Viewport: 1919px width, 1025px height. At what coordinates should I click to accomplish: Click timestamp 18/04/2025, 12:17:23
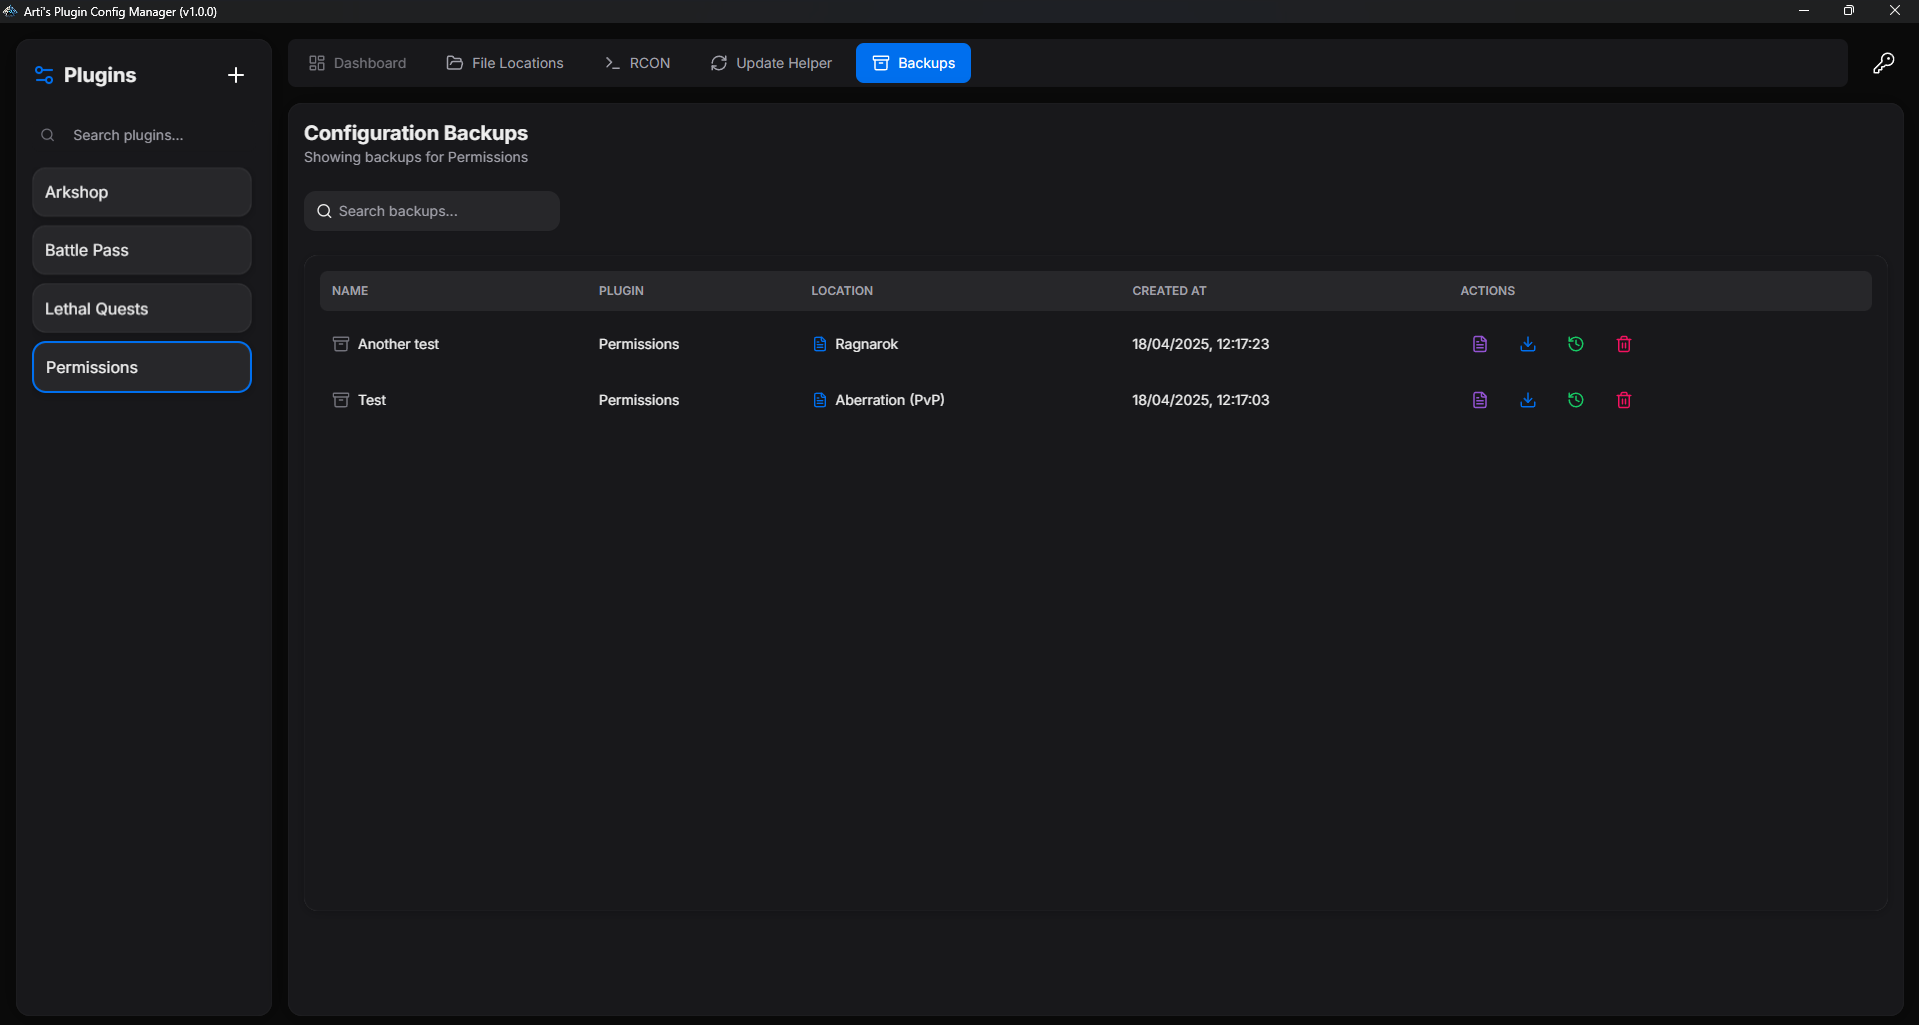1200,344
